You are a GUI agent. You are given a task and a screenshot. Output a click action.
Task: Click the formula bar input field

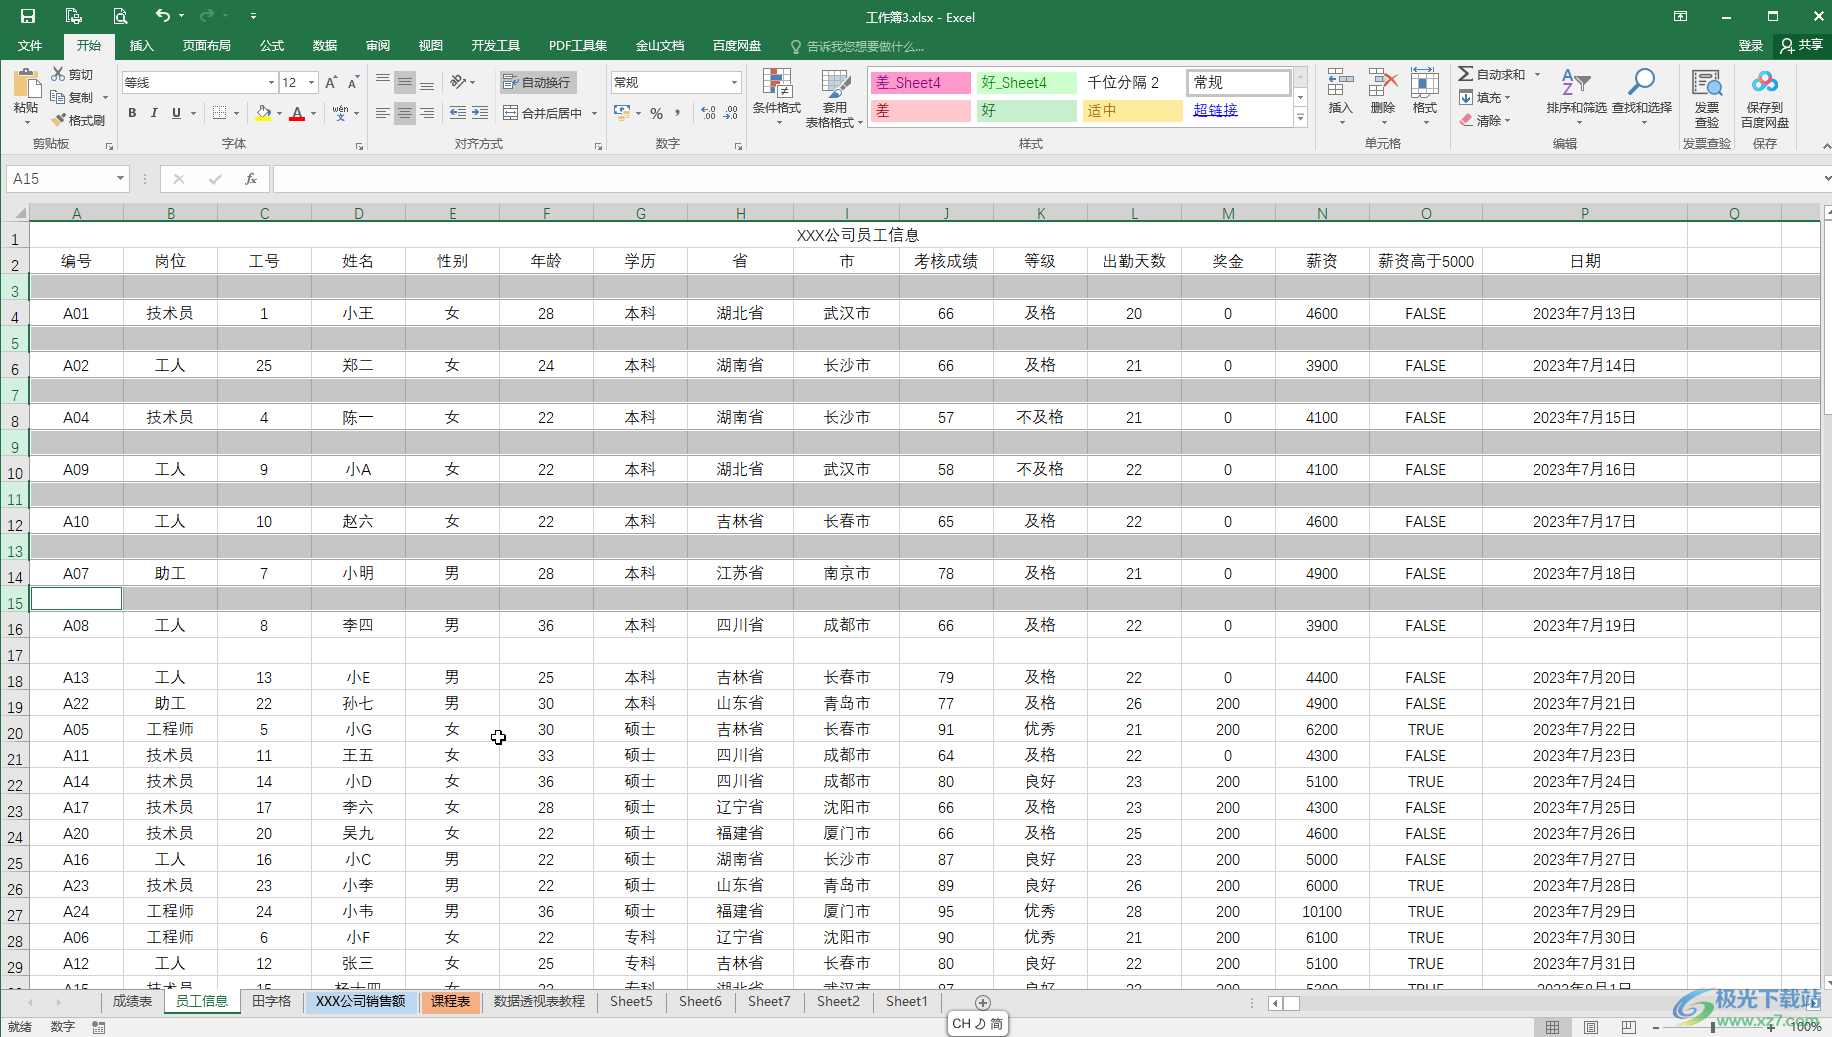tap(1045, 179)
